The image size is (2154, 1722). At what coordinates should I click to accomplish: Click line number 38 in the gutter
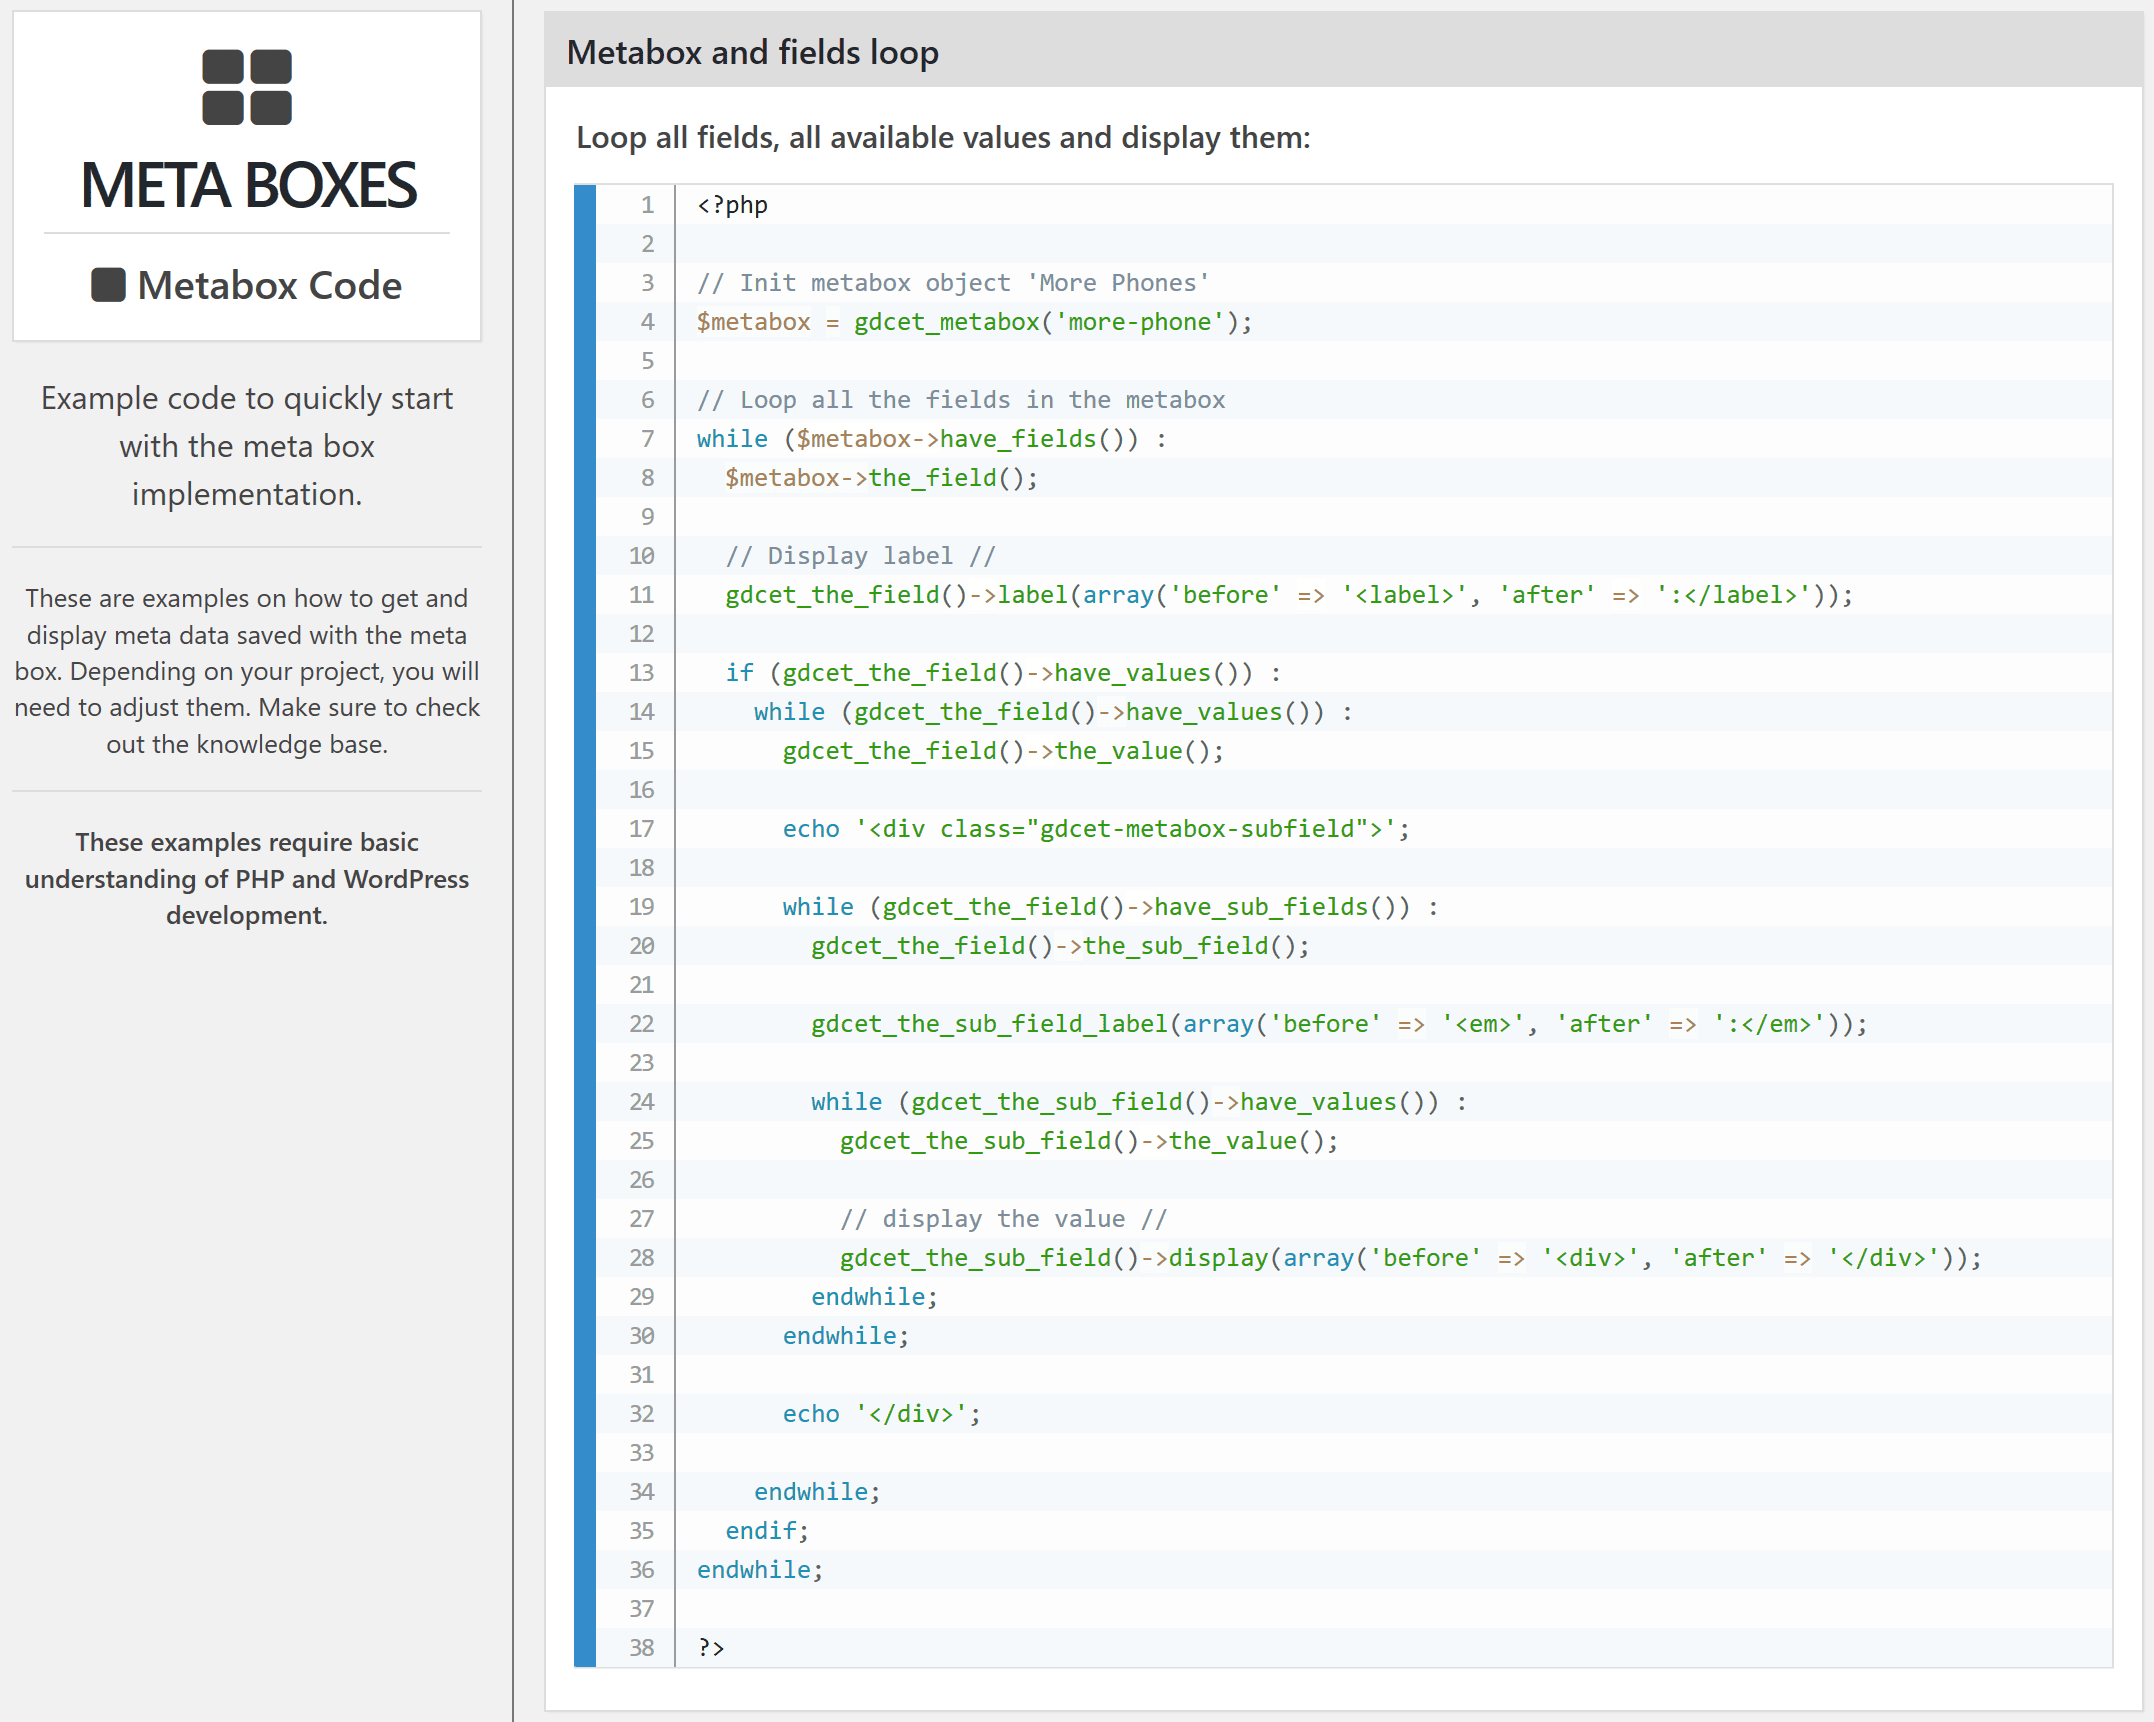coord(641,1648)
